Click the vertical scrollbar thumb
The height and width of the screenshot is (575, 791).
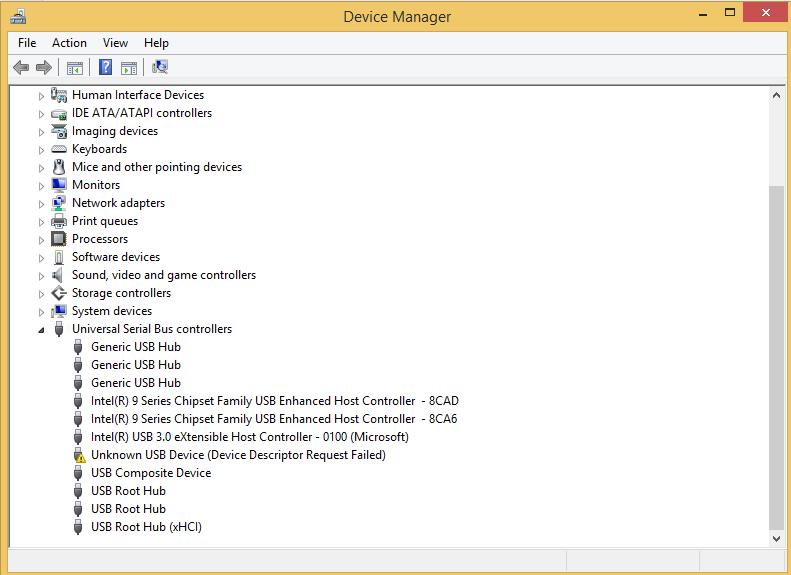coord(776,358)
